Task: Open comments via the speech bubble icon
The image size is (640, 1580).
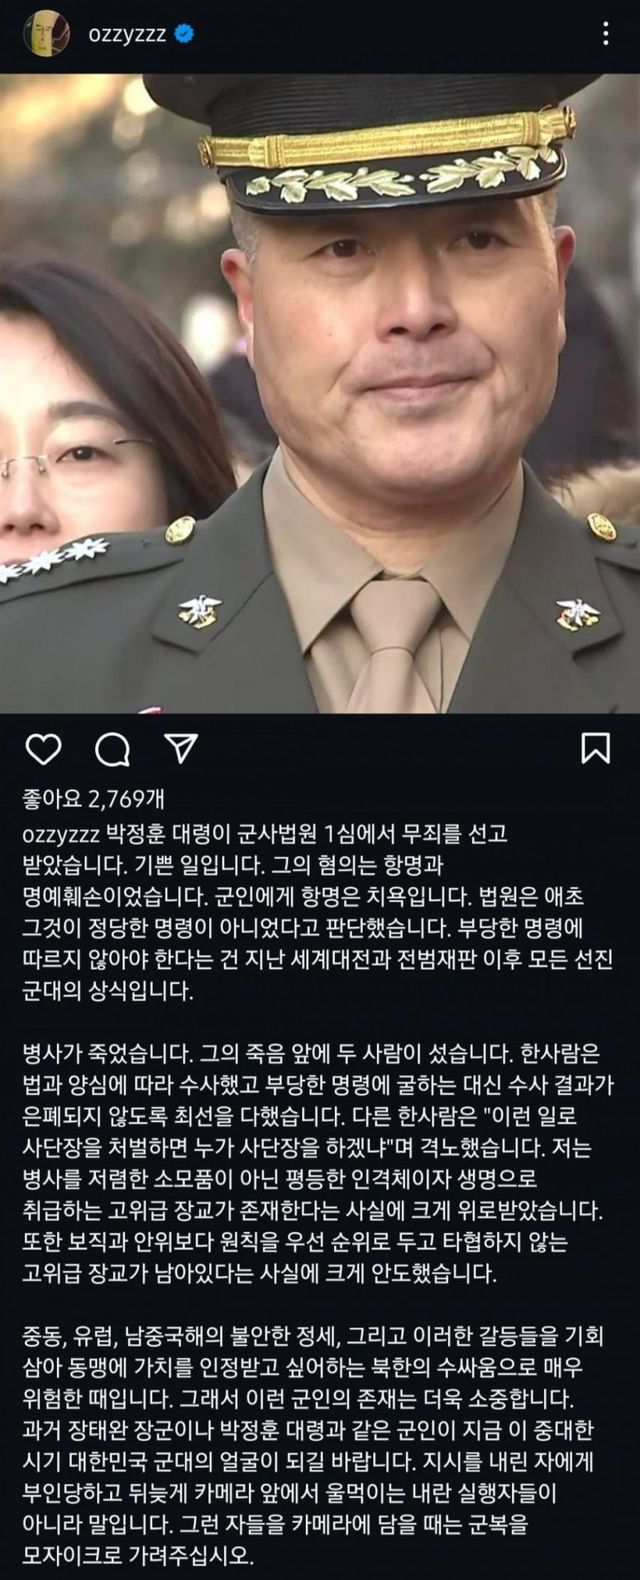Action: (111, 749)
